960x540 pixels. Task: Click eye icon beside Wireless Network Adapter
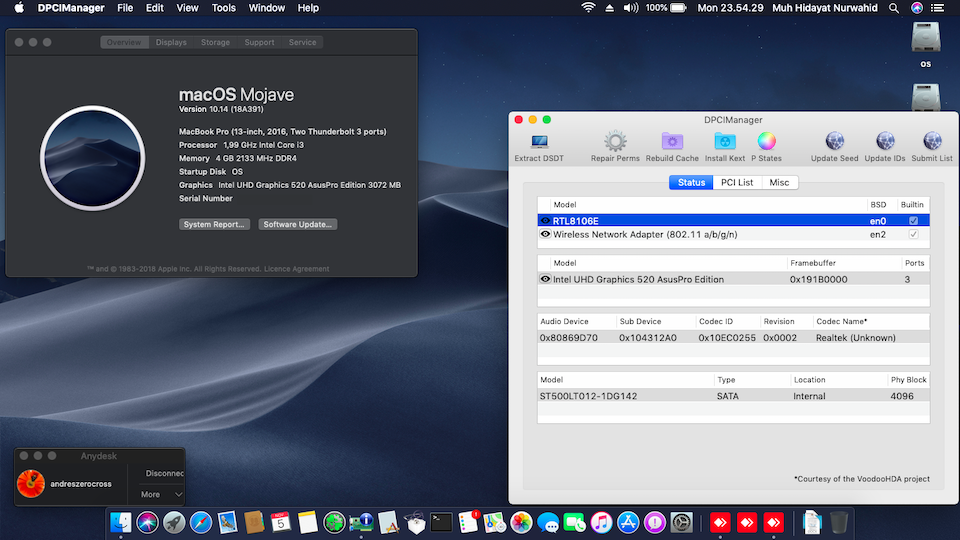pos(545,234)
